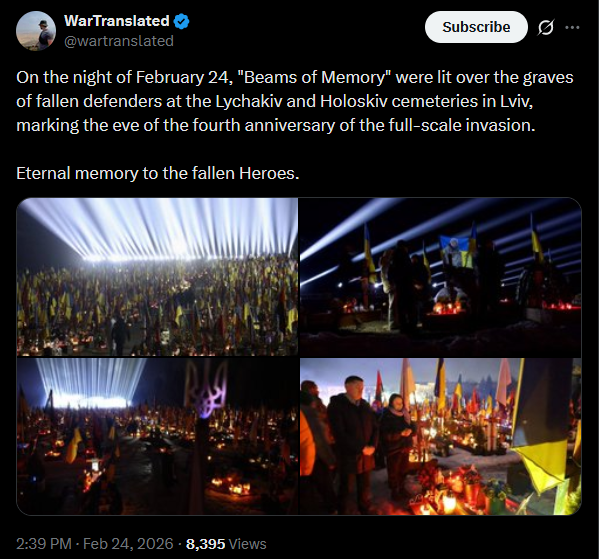Open the Grok explain-post icon
This screenshot has height=559, width=599.
(x=546, y=27)
